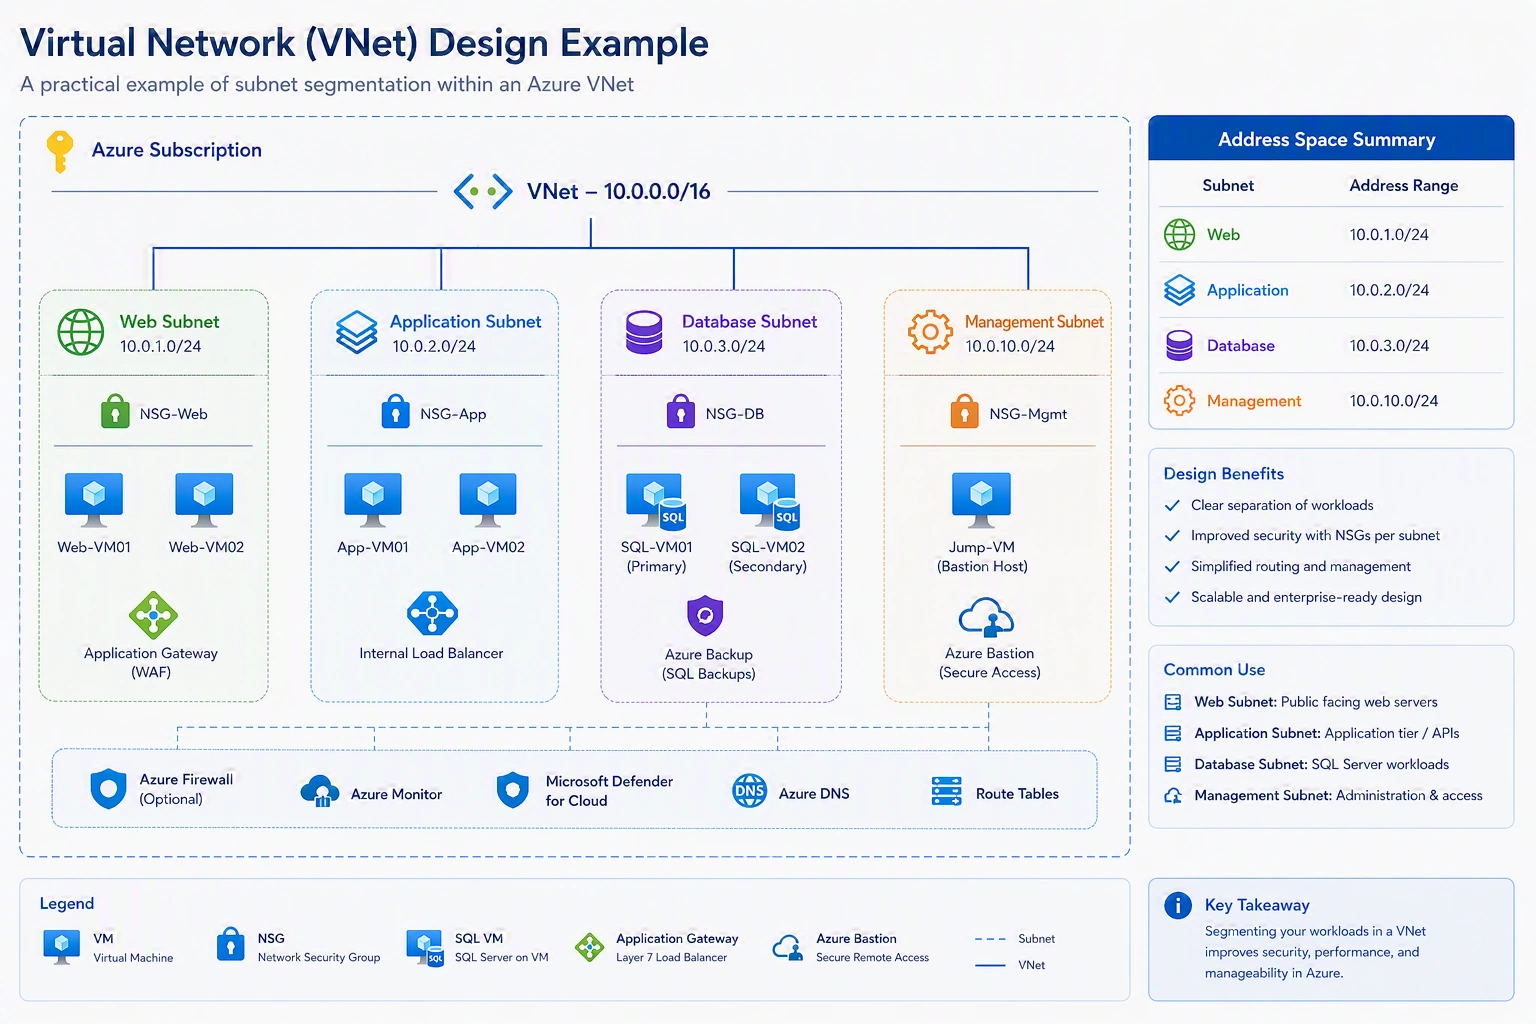Click the 10.0.10.0/24 address in the summary table

(1394, 401)
